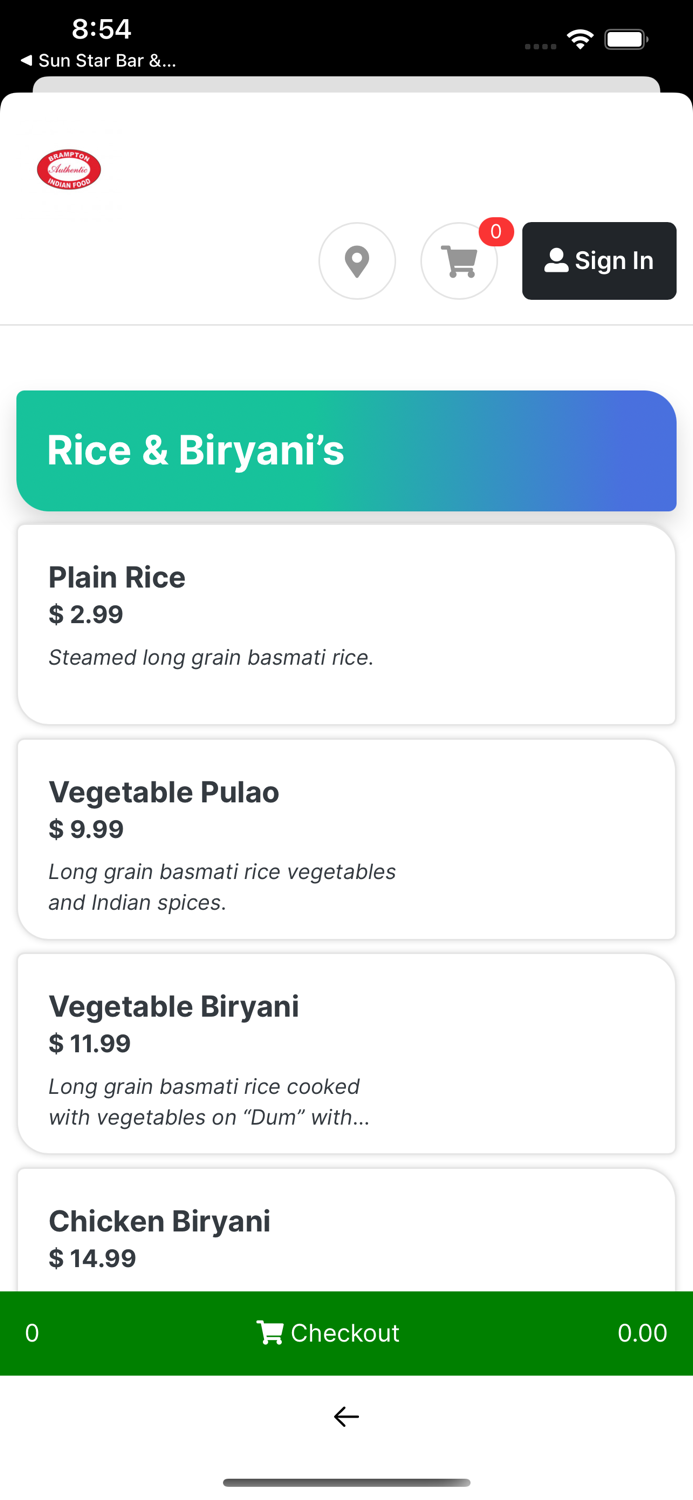Click the 0.00 total in Checkout bar
This screenshot has height=1500, width=693.
coord(643,1332)
